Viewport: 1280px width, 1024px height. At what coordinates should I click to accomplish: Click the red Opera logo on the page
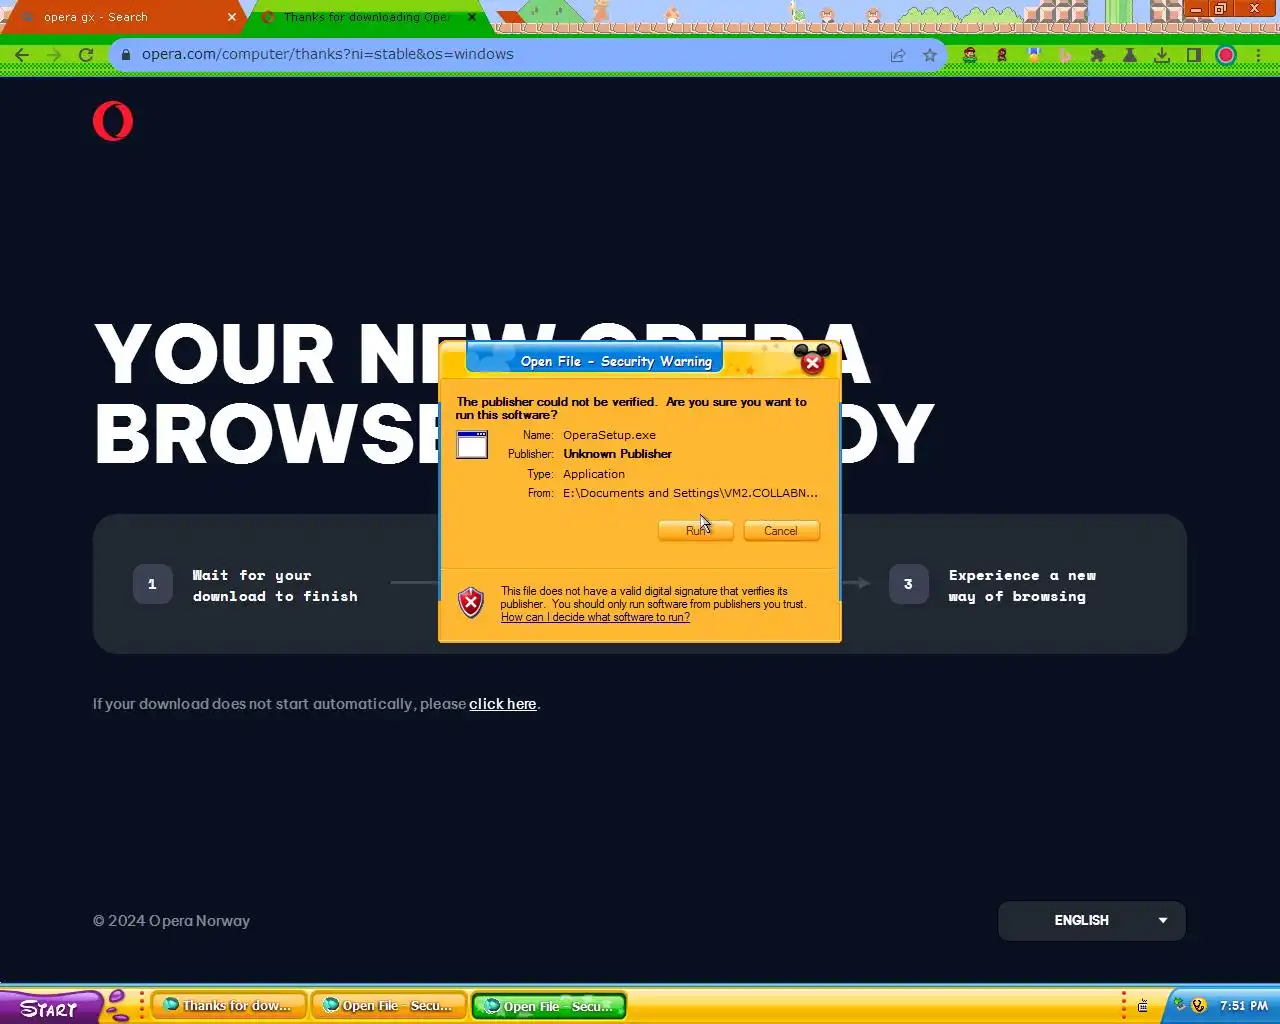click(113, 121)
